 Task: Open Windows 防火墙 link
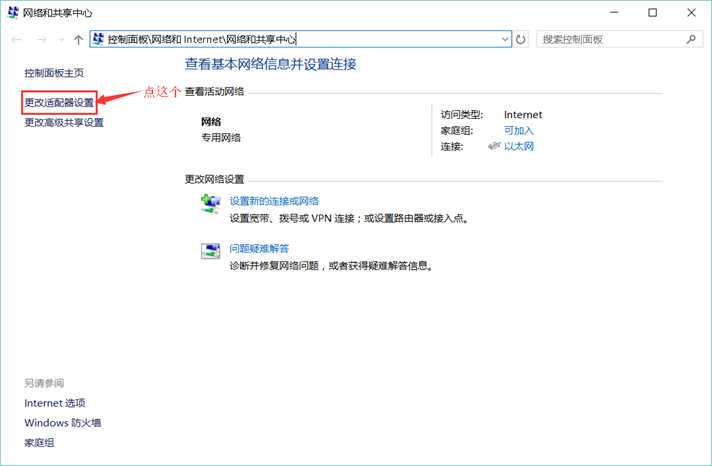coord(63,422)
